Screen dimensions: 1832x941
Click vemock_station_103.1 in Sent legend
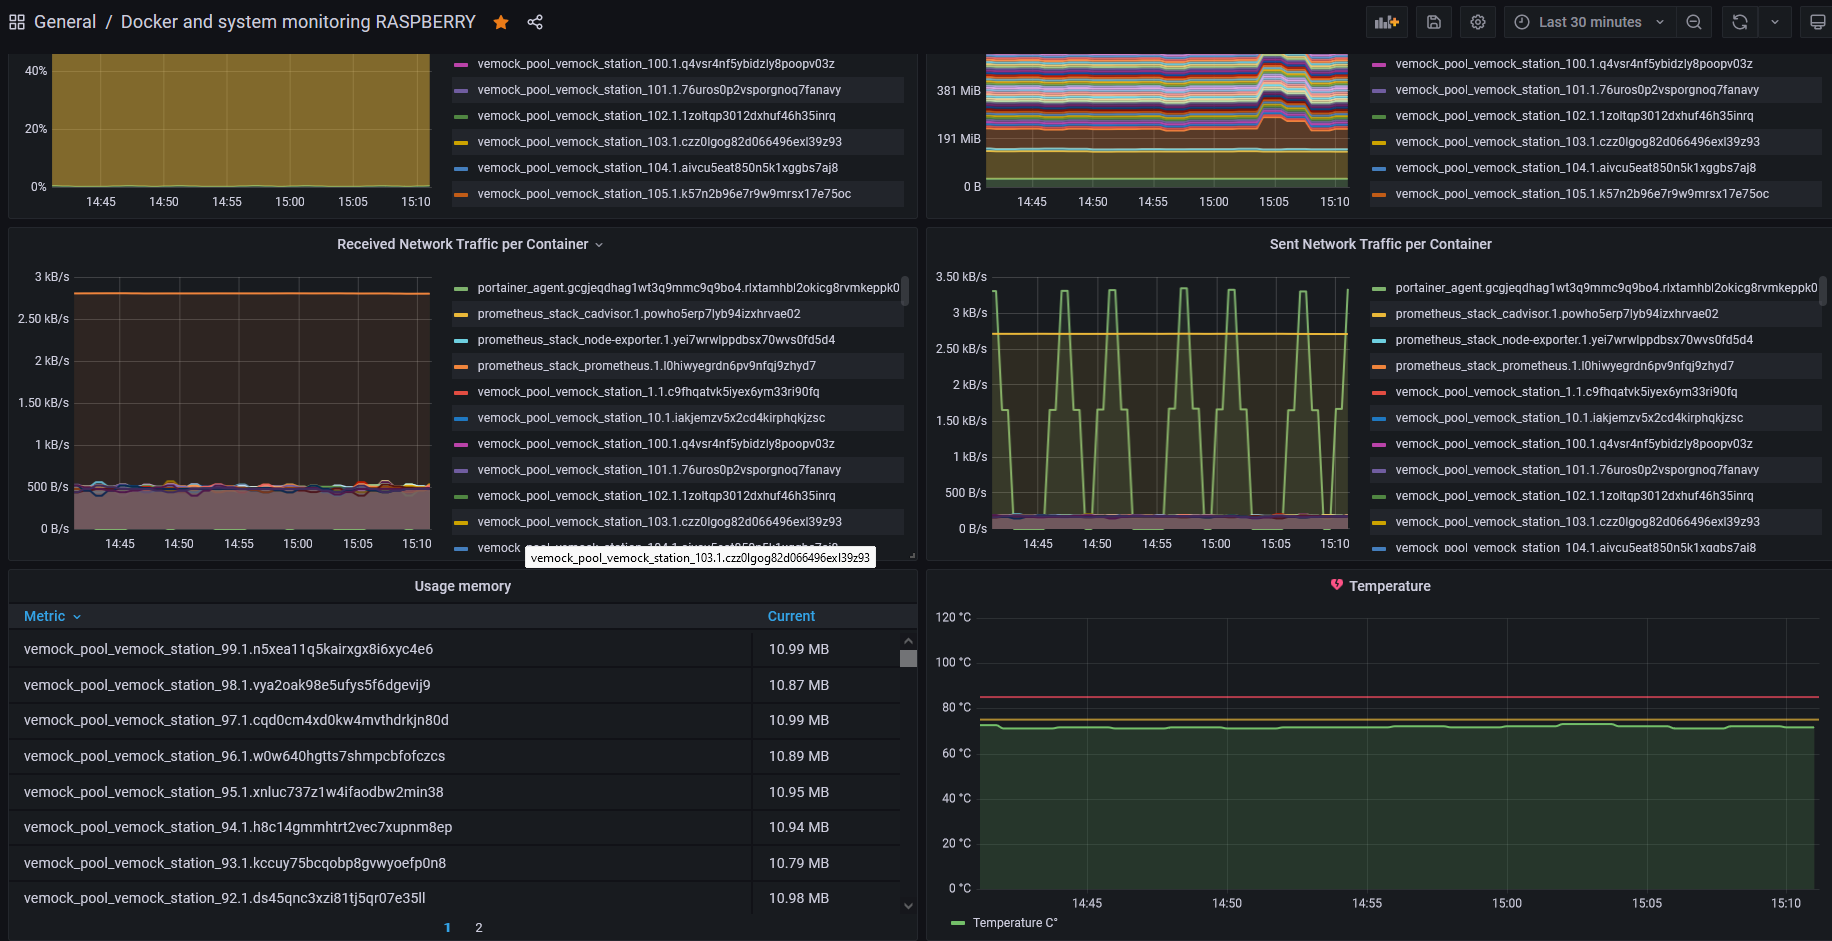click(x=1577, y=522)
